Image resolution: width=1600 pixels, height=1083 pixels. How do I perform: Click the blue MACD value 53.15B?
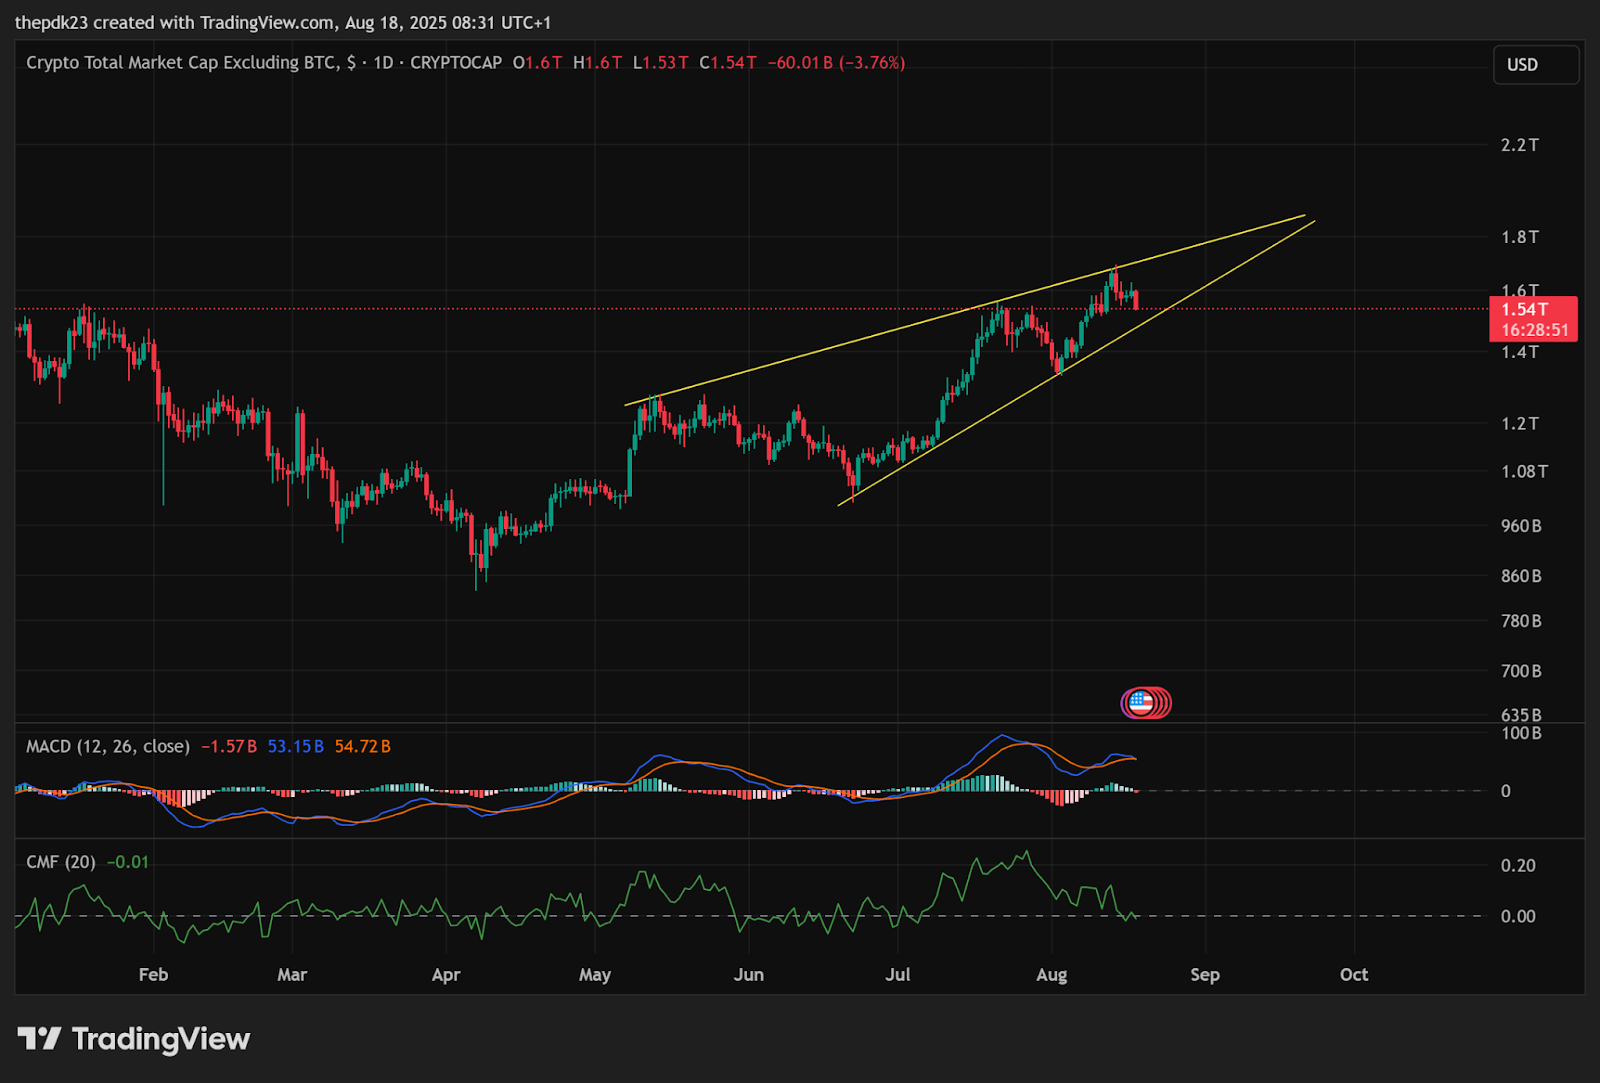click(296, 746)
